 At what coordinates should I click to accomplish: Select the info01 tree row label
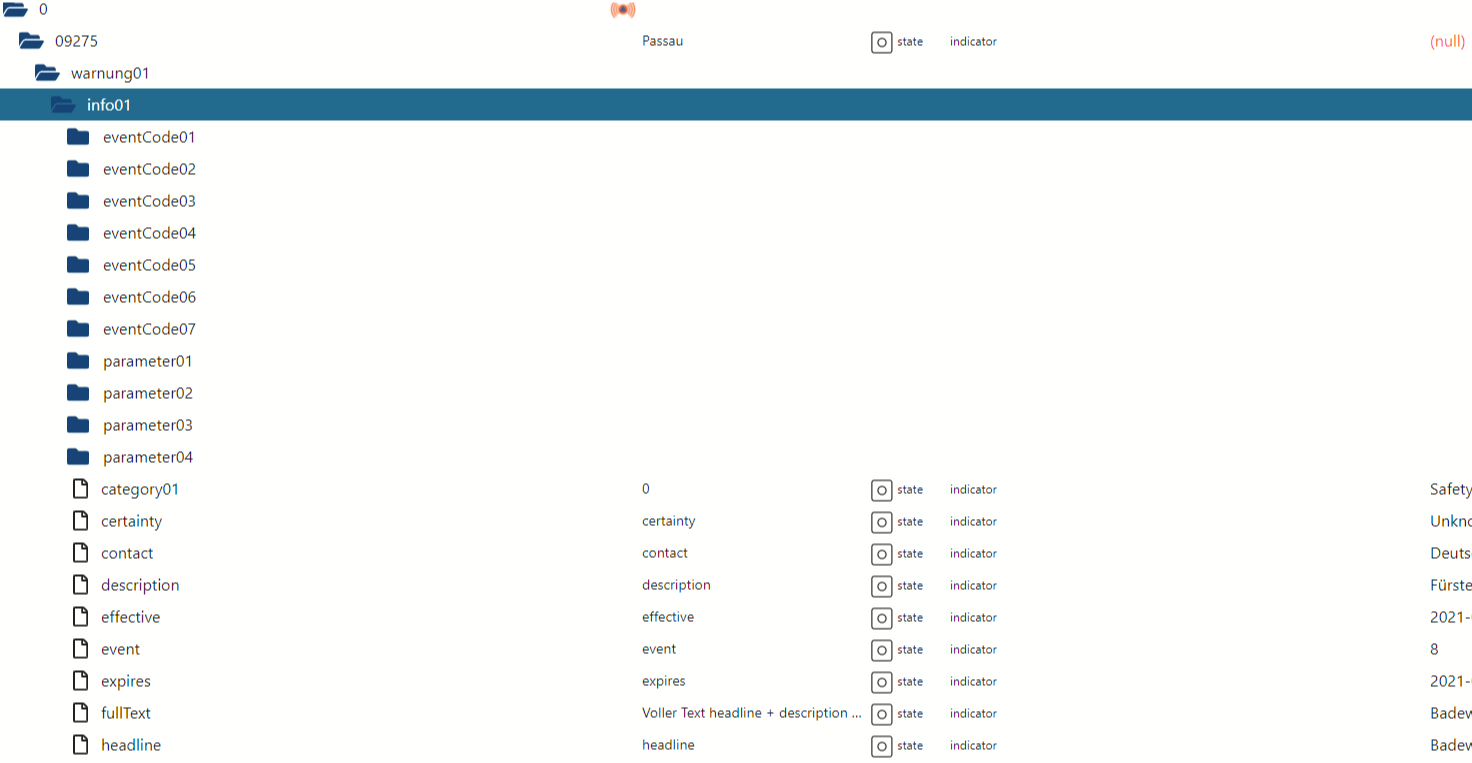click(x=109, y=105)
